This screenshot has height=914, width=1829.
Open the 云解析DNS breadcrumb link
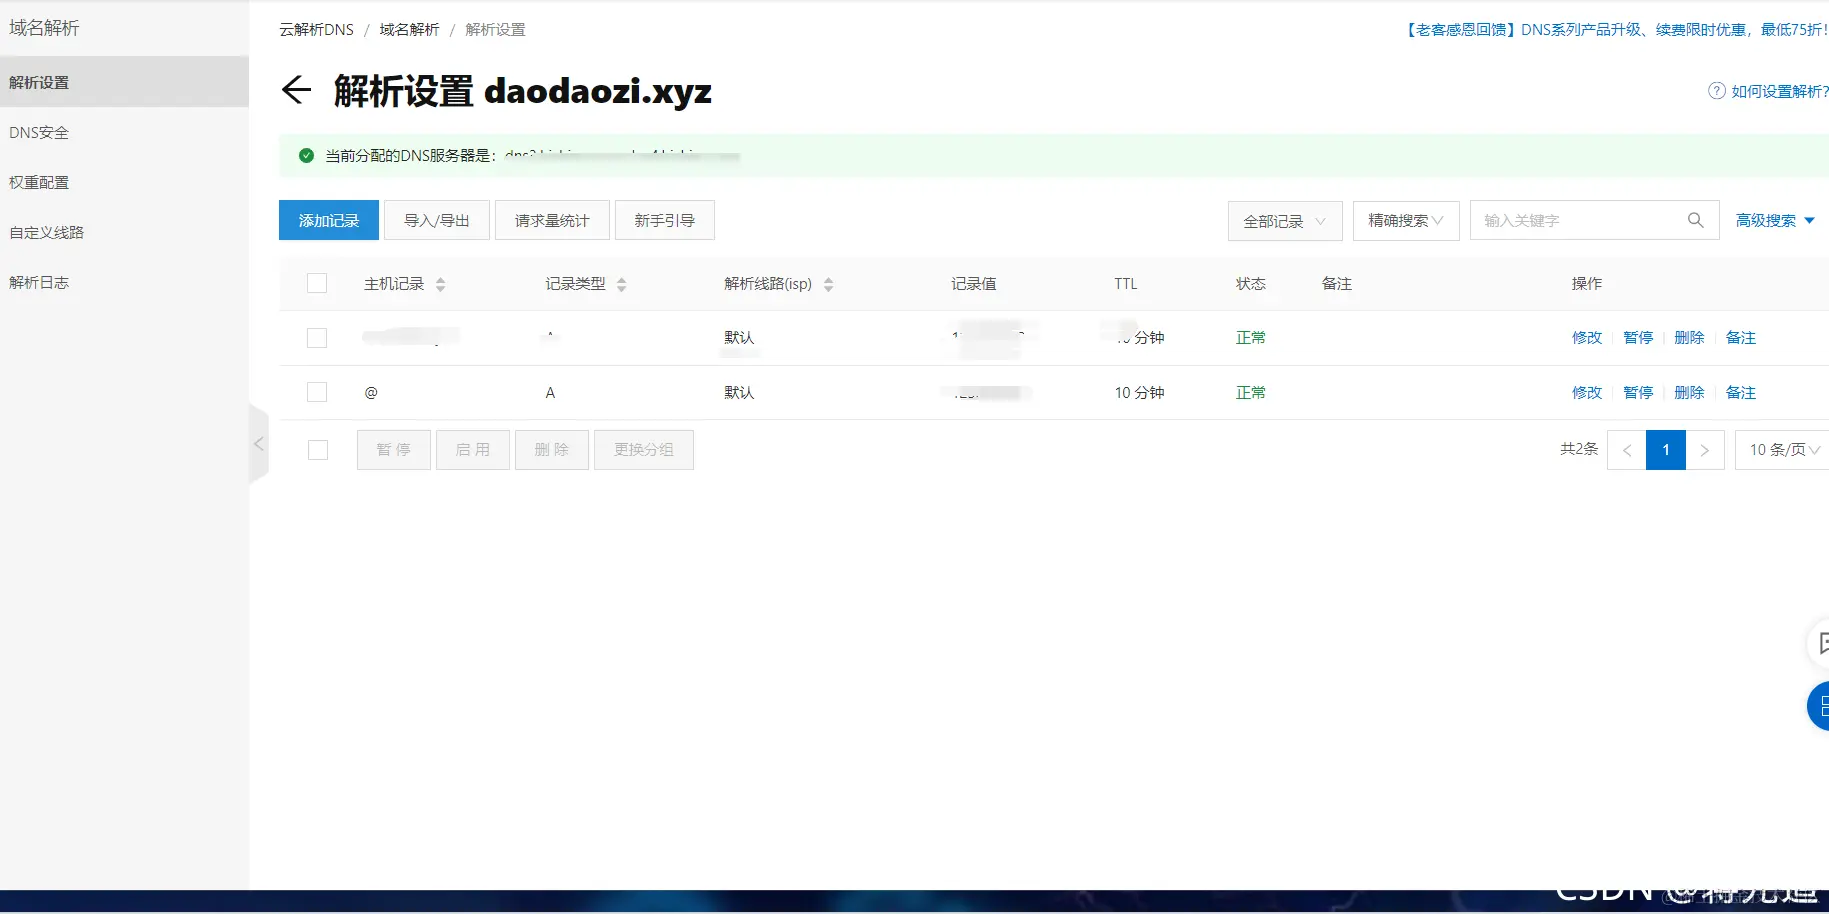click(316, 30)
